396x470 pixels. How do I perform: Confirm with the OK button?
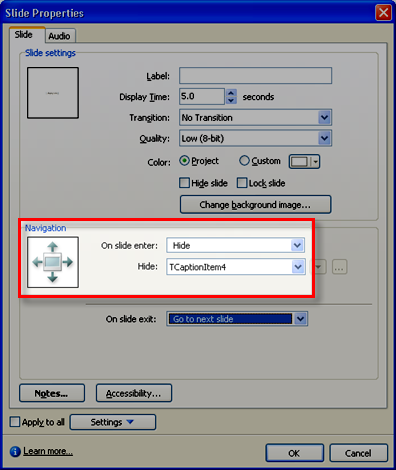tap(295, 453)
